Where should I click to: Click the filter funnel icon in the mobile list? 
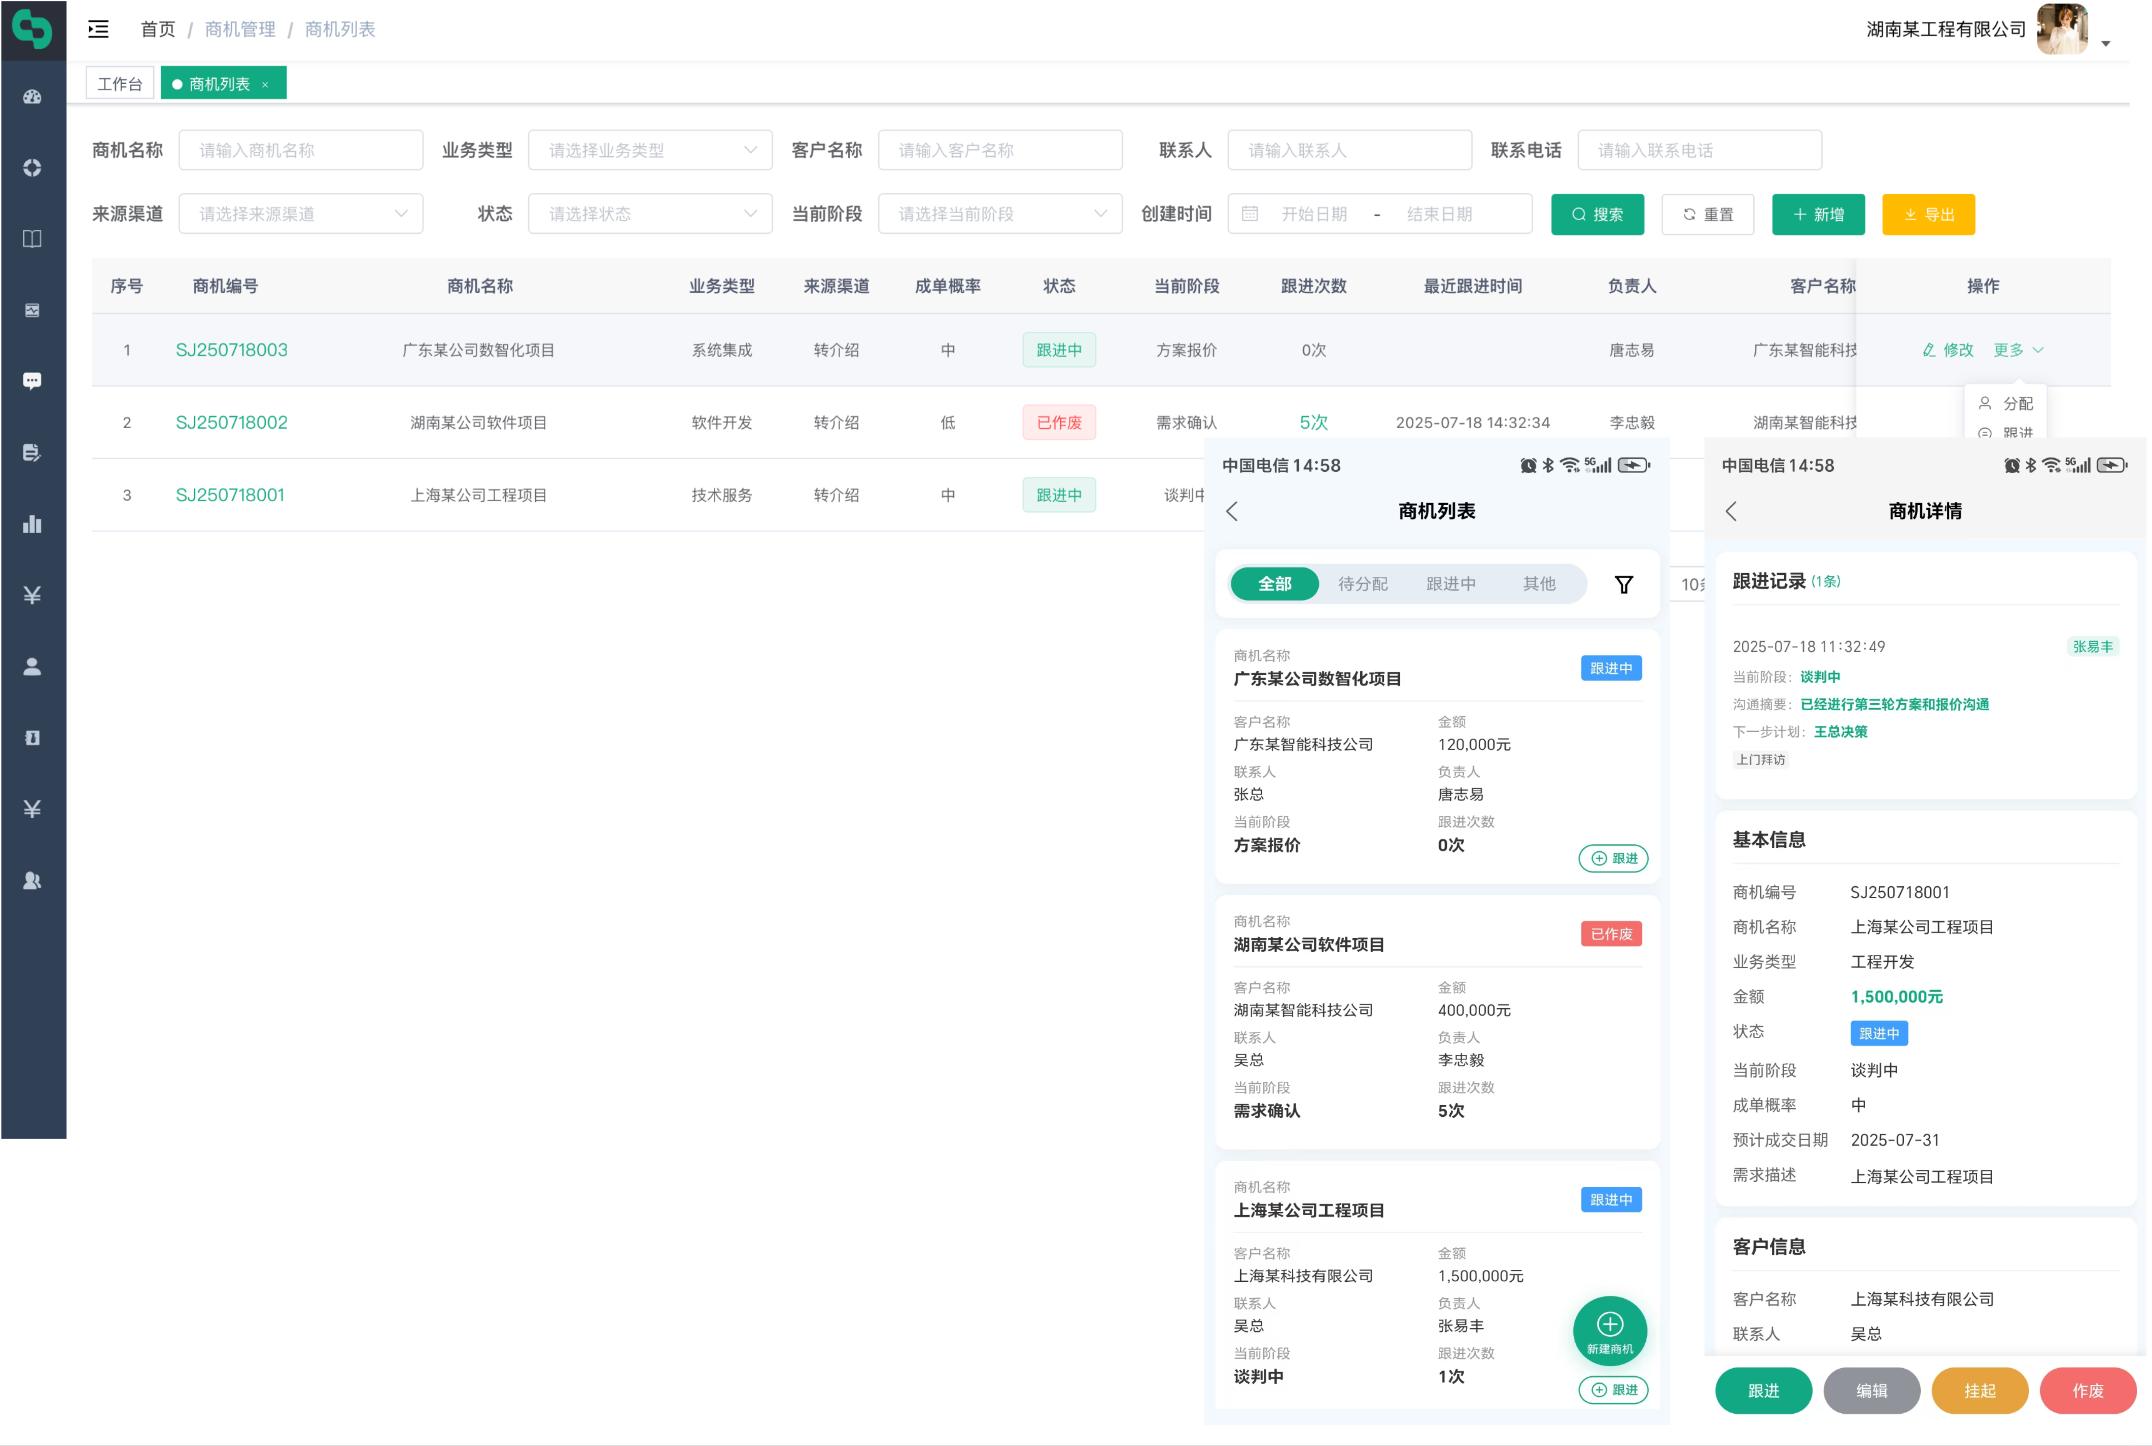[x=1623, y=584]
